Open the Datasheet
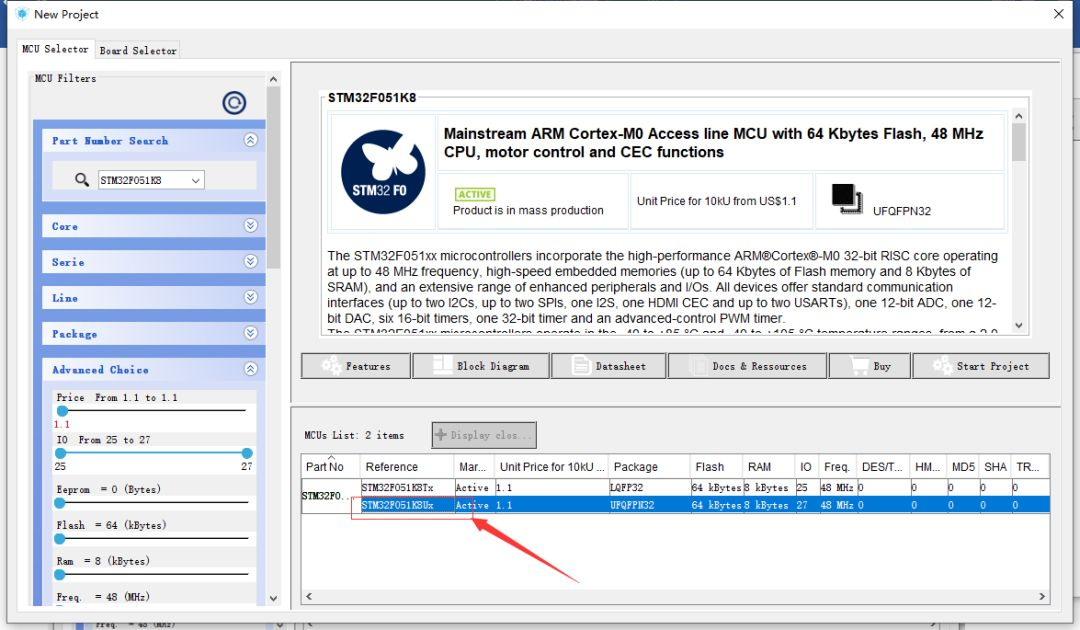 (609, 366)
